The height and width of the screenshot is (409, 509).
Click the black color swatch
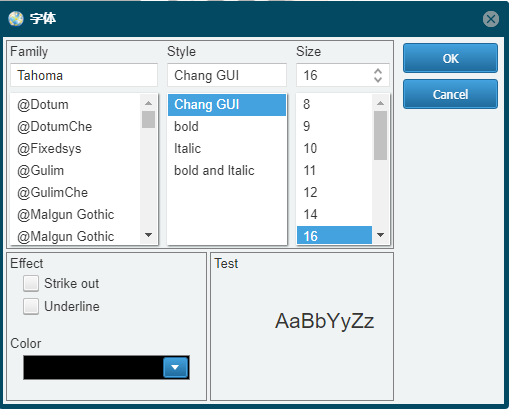pos(93,367)
